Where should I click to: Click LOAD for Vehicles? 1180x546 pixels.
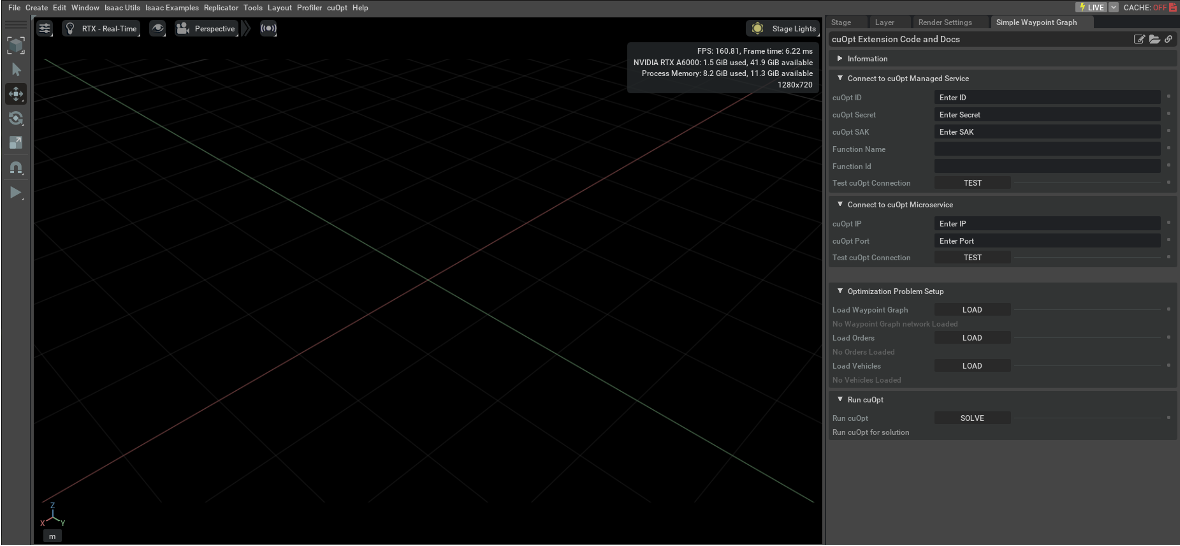click(972, 366)
